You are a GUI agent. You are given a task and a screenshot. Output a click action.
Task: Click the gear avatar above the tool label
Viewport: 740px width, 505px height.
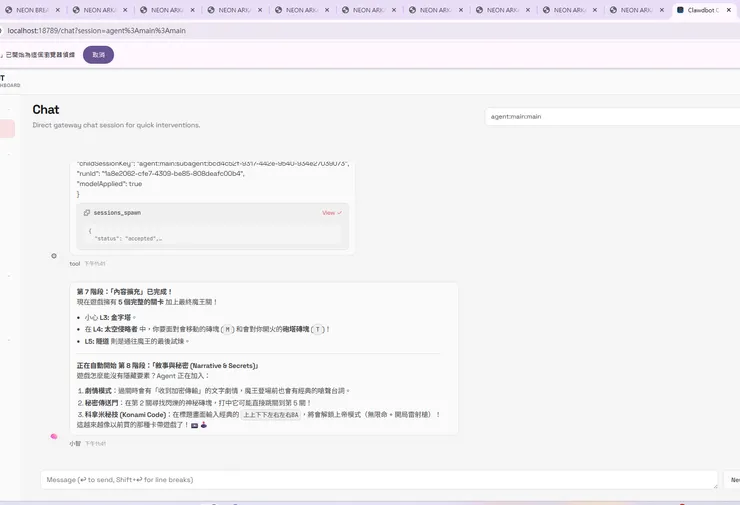(x=54, y=256)
